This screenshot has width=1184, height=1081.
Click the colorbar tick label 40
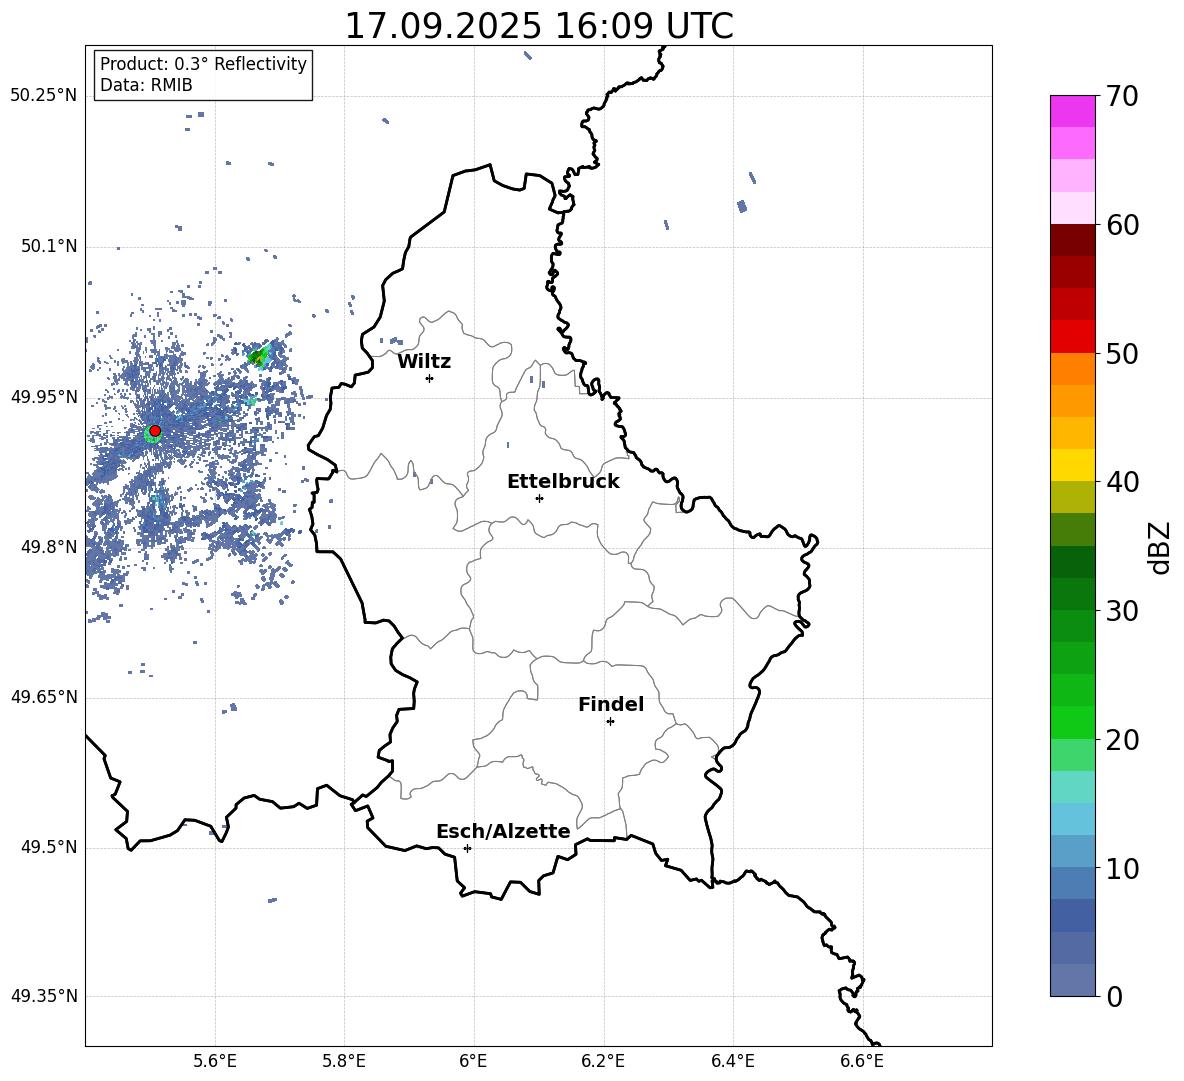pyautogui.click(x=1122, y=482)
